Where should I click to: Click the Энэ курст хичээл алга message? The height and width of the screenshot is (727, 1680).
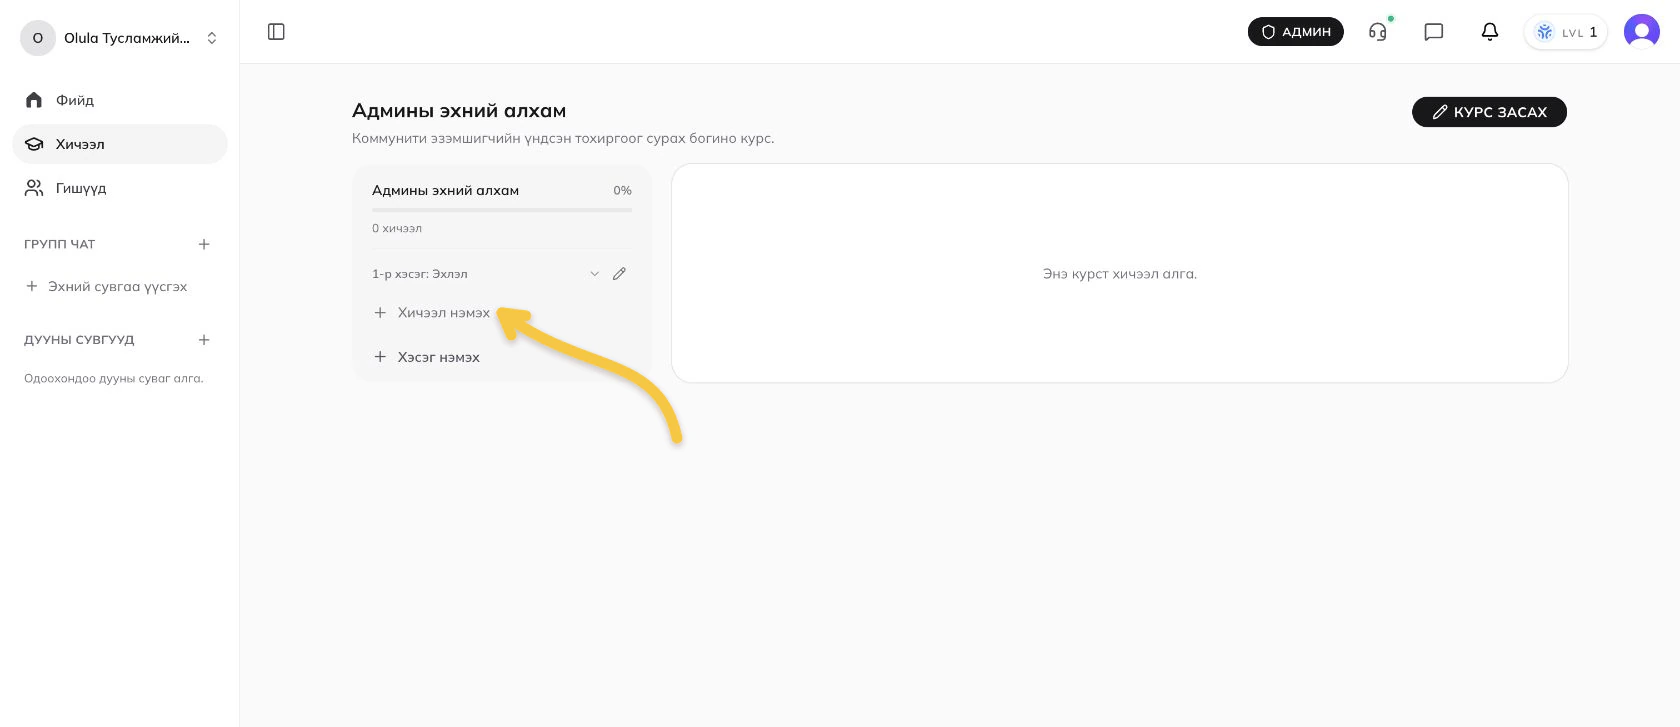[x=1120, y=274]
